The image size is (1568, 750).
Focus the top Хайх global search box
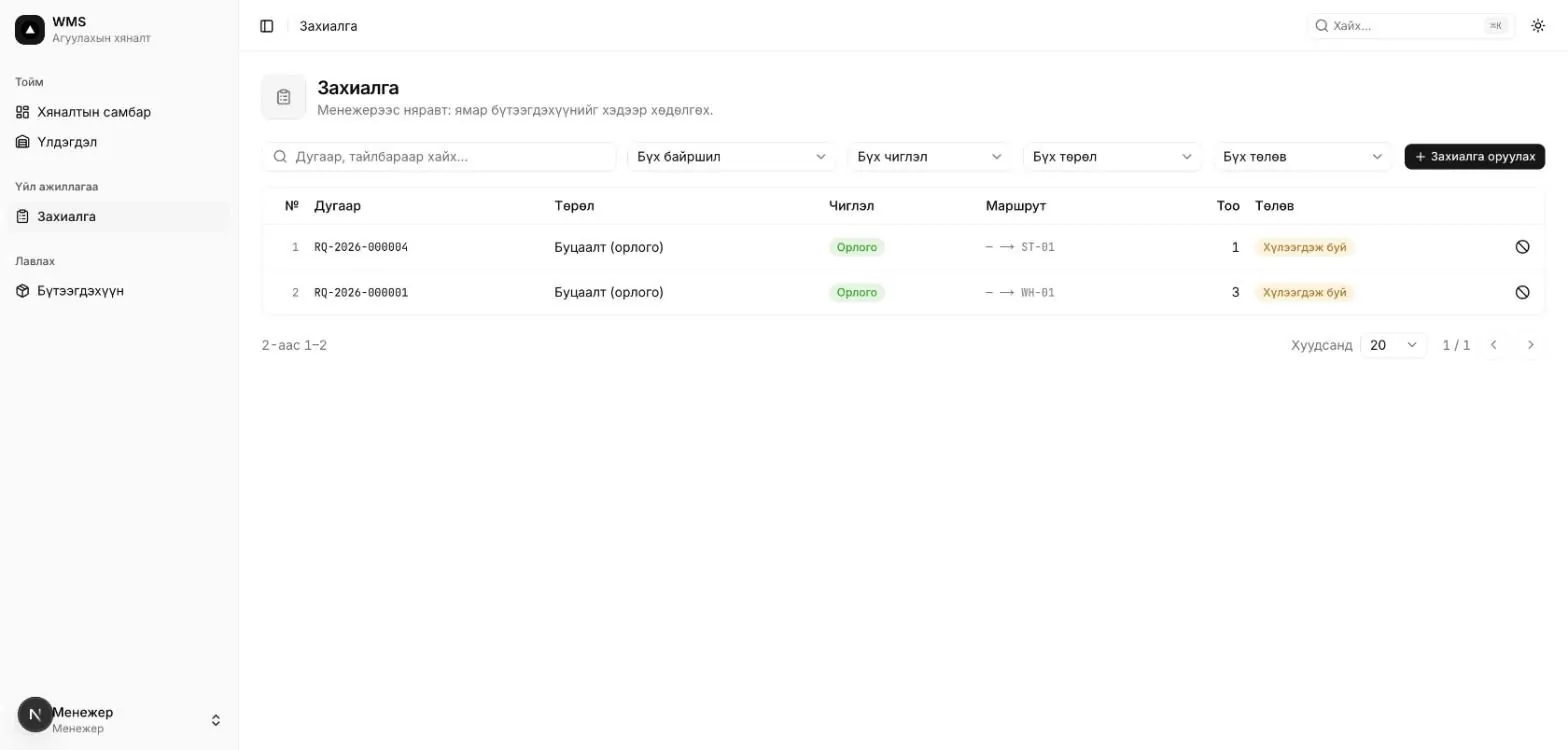tap(1411, 26)
